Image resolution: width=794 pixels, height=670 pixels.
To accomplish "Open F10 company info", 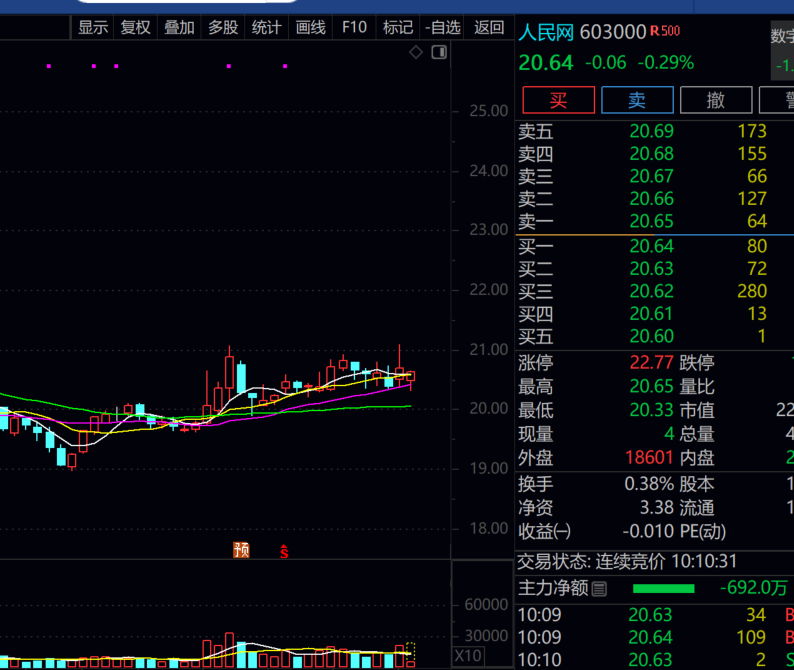I will click(354, 27).
